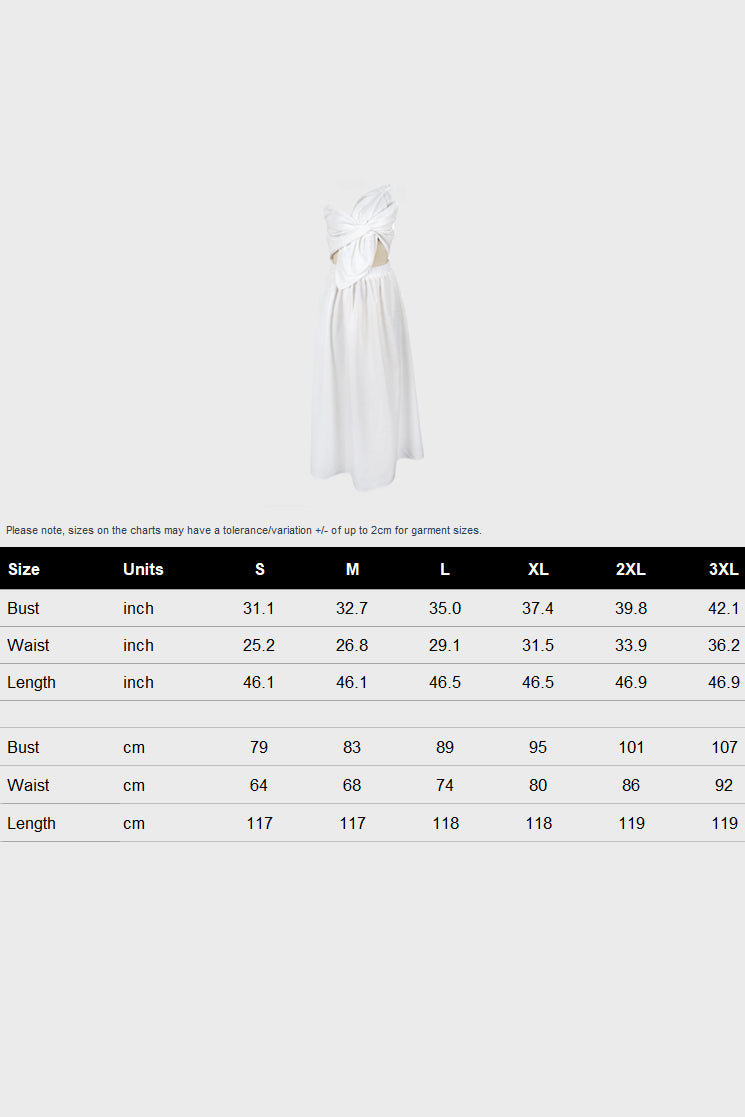Click the M size column header
This screenshot has height=1117, width=745.
(x=352, y=569)
